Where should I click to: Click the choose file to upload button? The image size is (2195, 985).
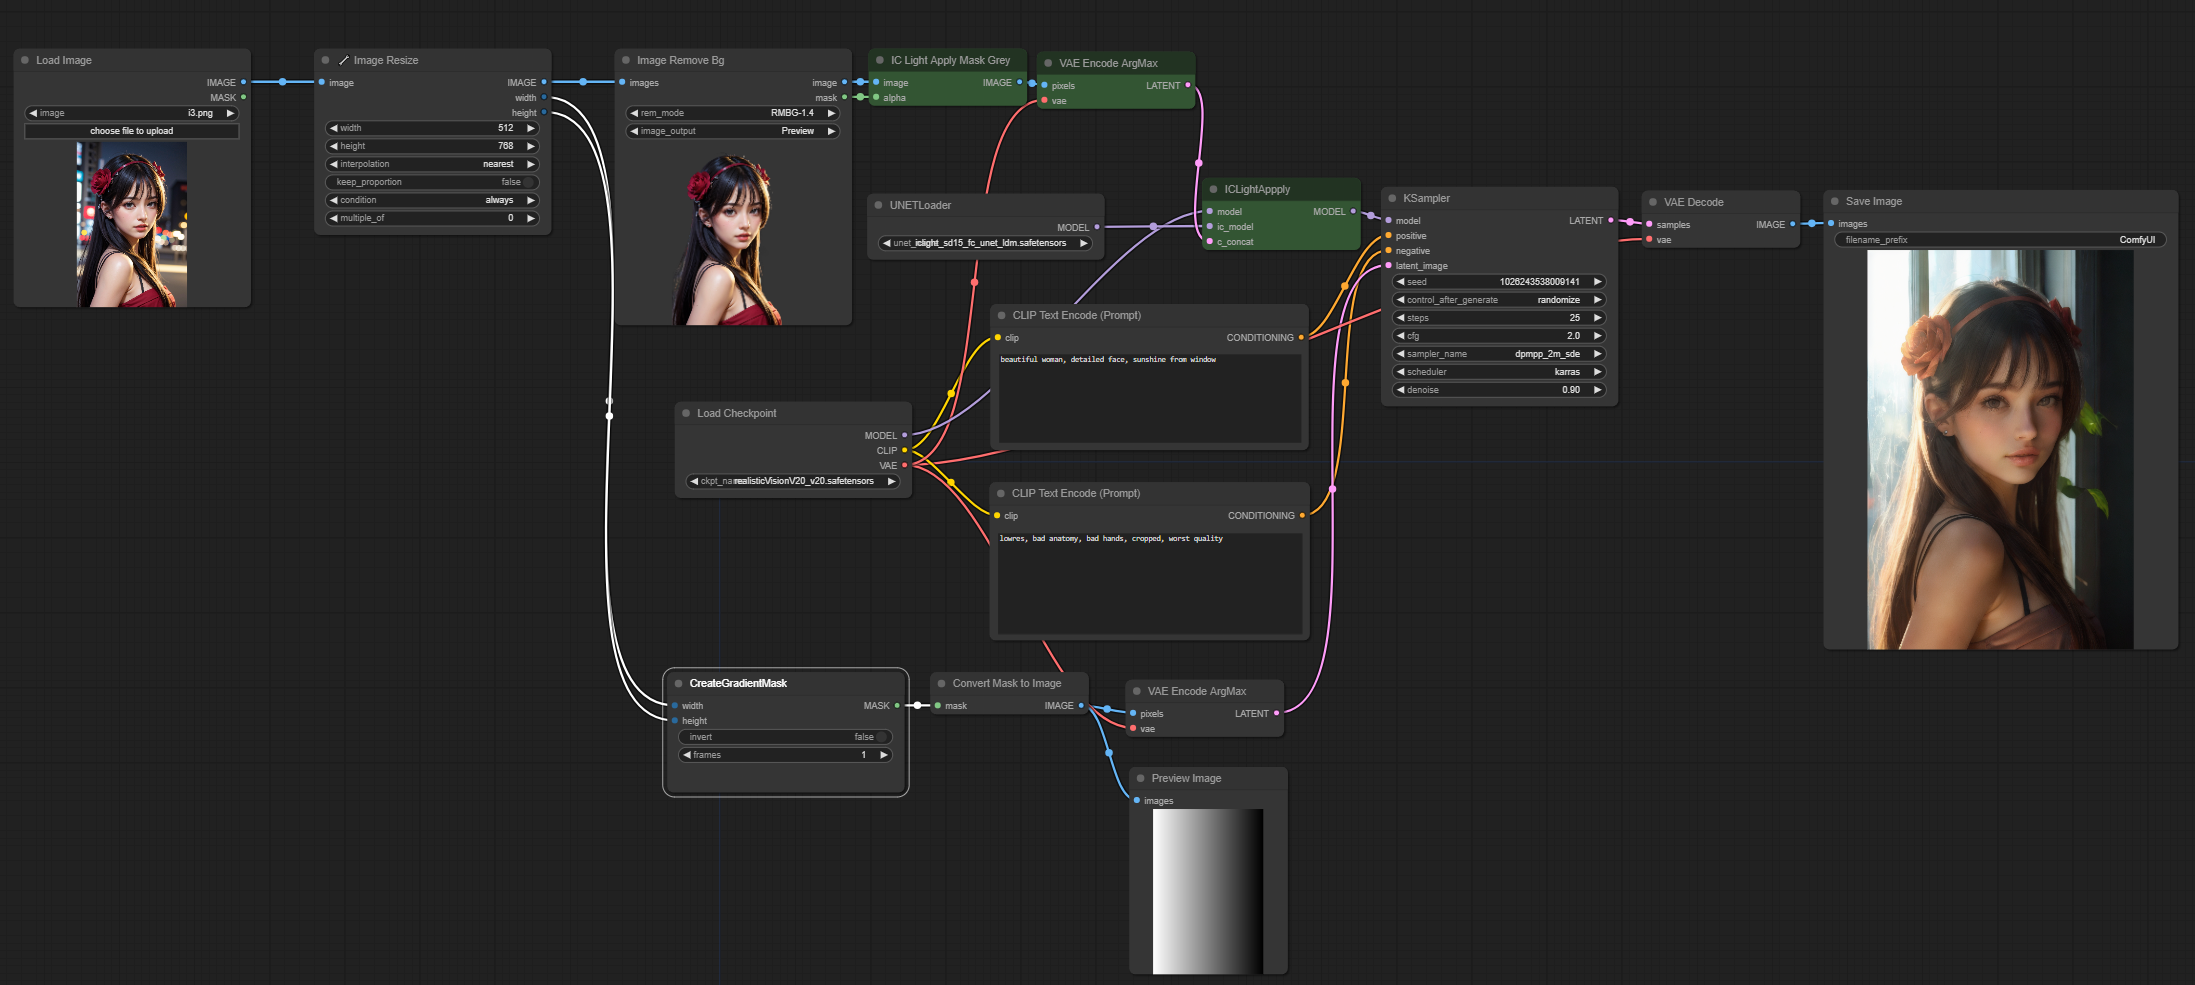(132, 131)
